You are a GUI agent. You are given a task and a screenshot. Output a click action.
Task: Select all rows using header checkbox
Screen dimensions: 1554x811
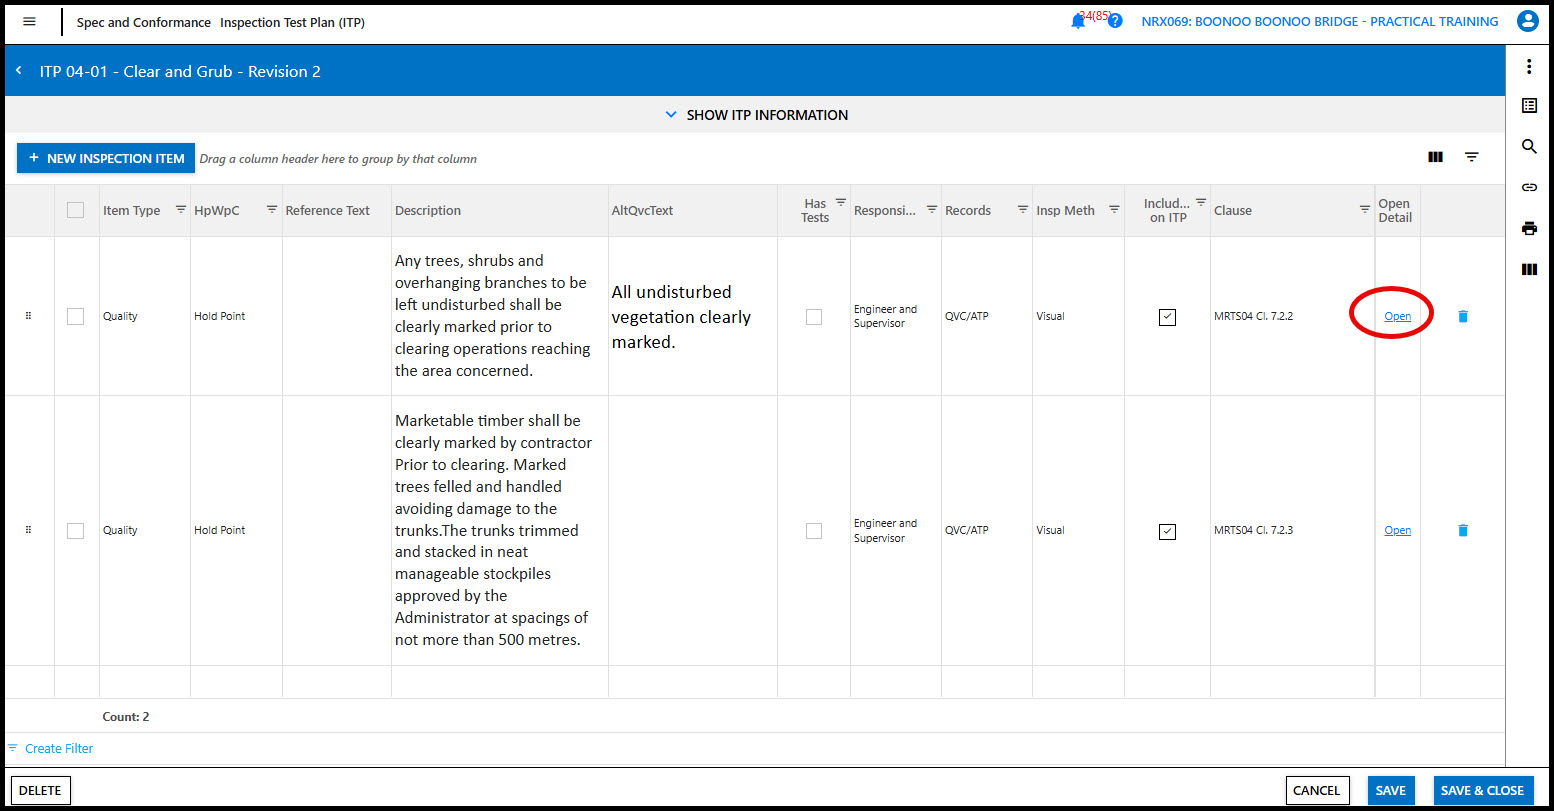[x=76, y=210]
